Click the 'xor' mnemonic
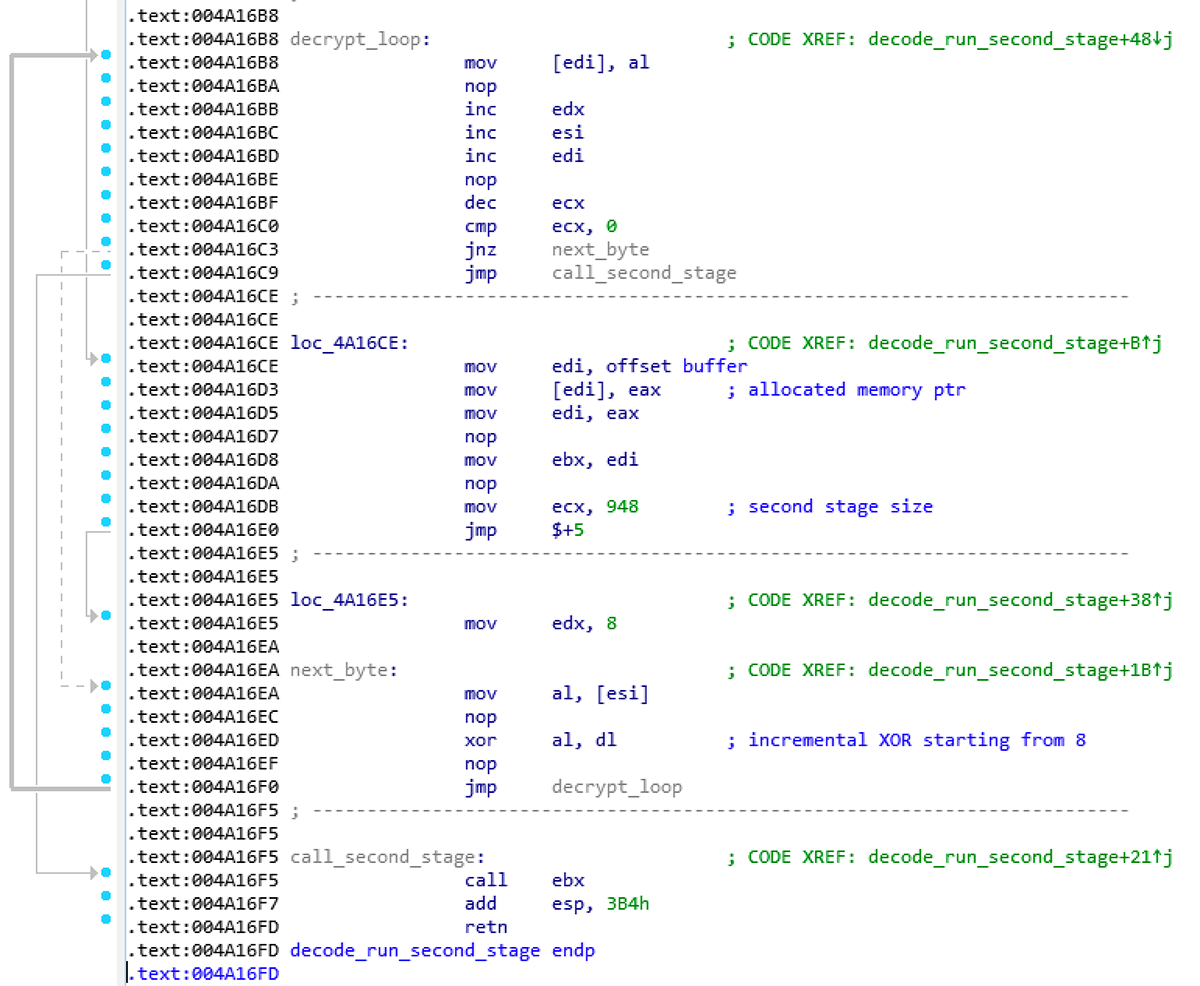Screen dimensions: 1200x986 coord(480,740)
